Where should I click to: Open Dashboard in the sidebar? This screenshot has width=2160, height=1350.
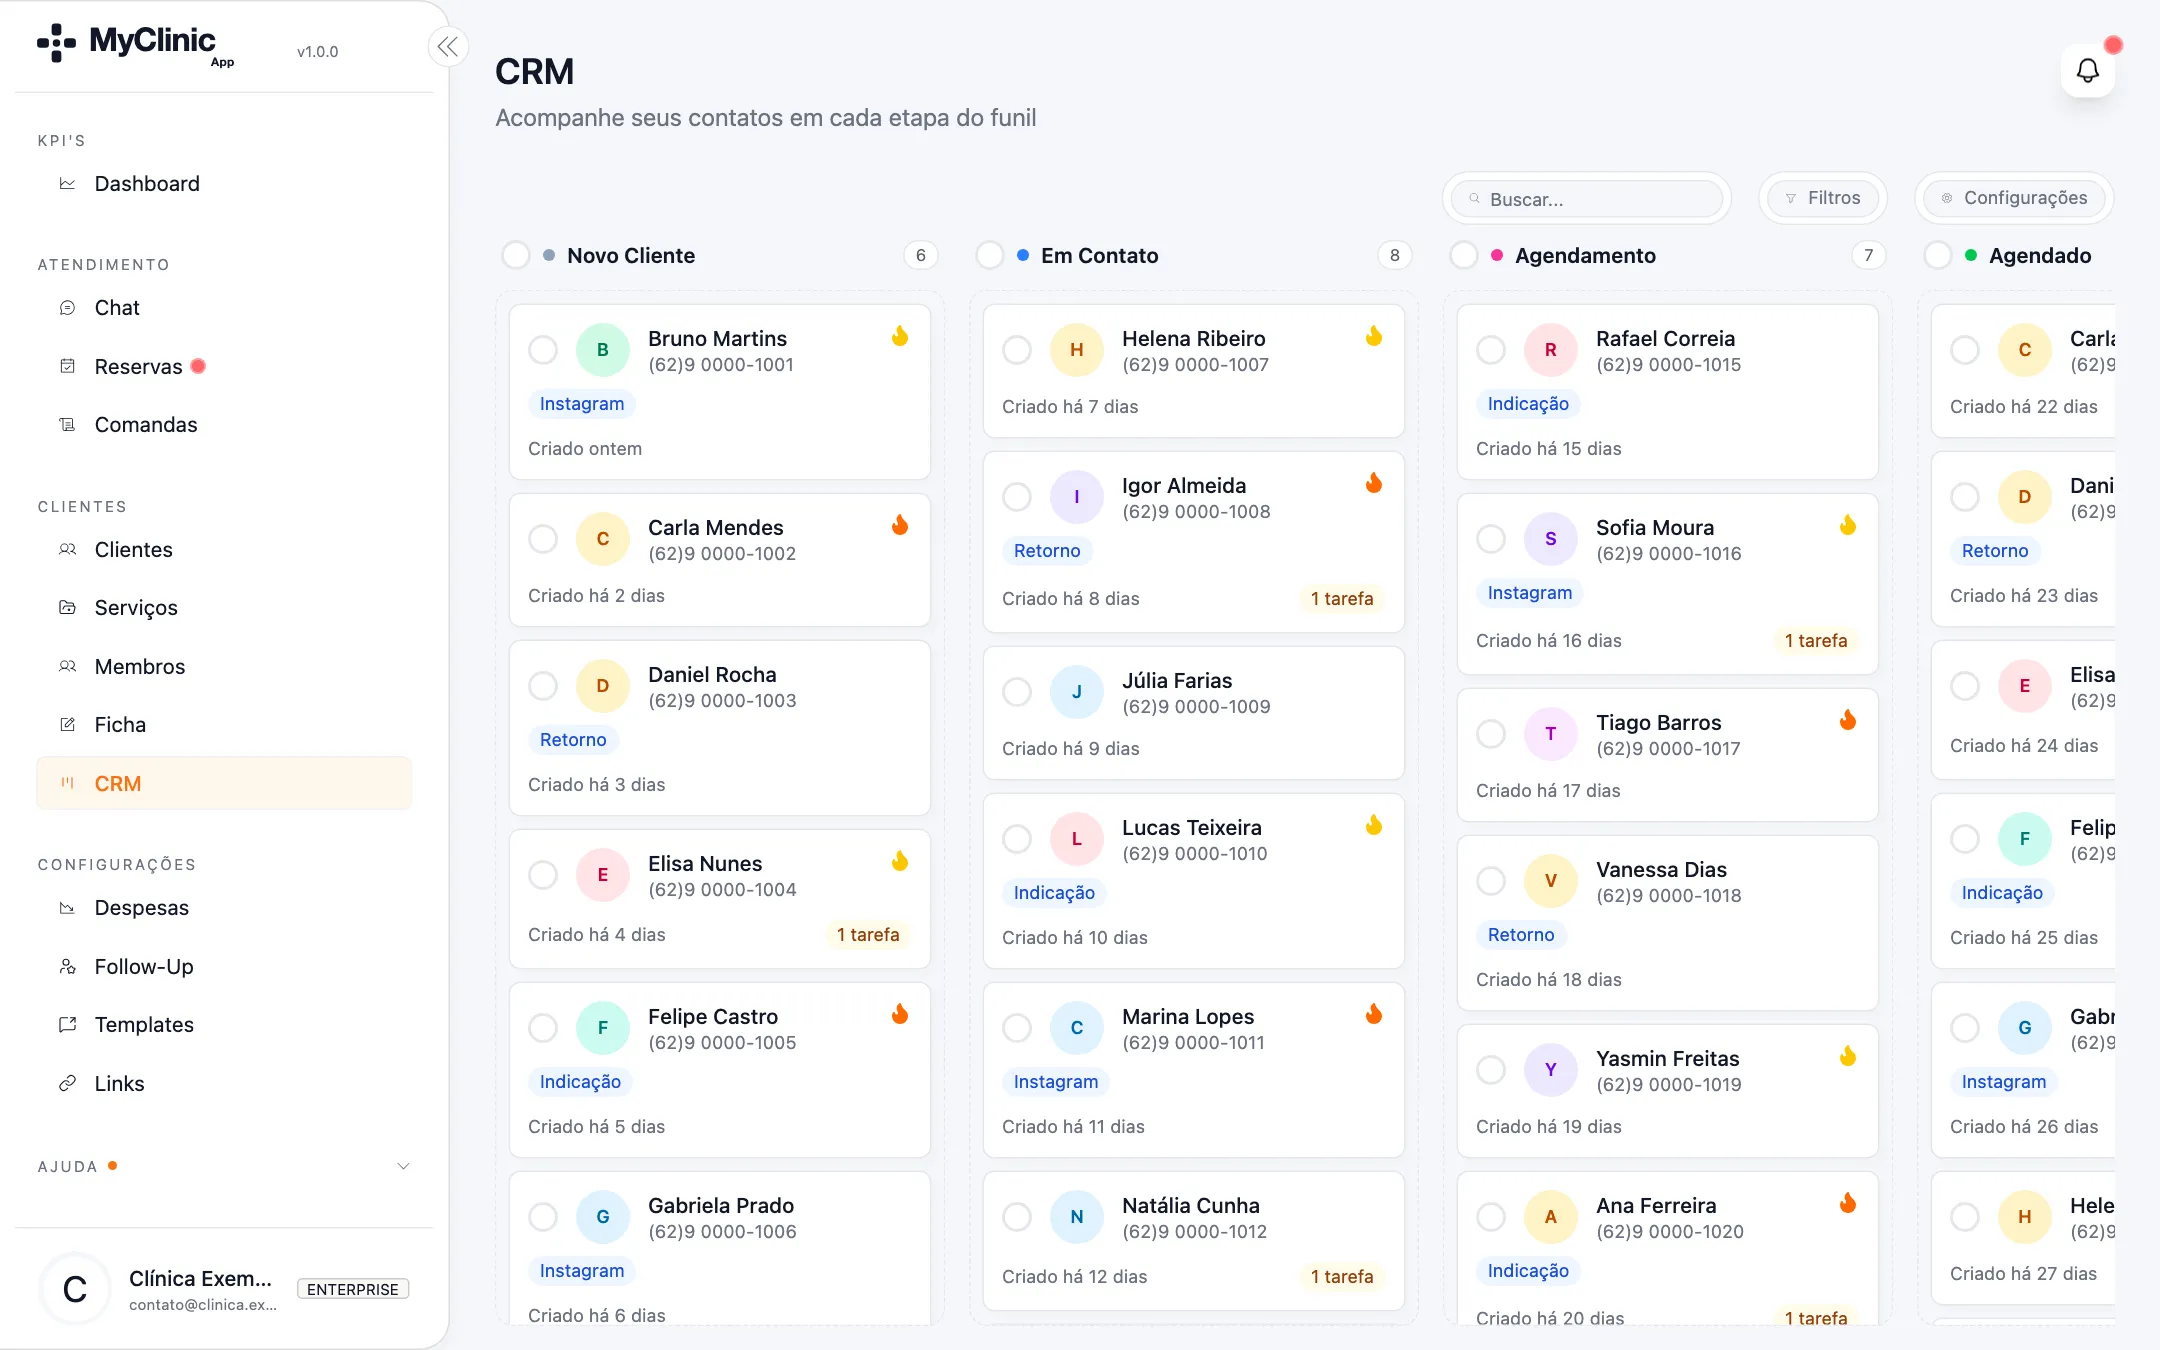(x=224, y=183)
